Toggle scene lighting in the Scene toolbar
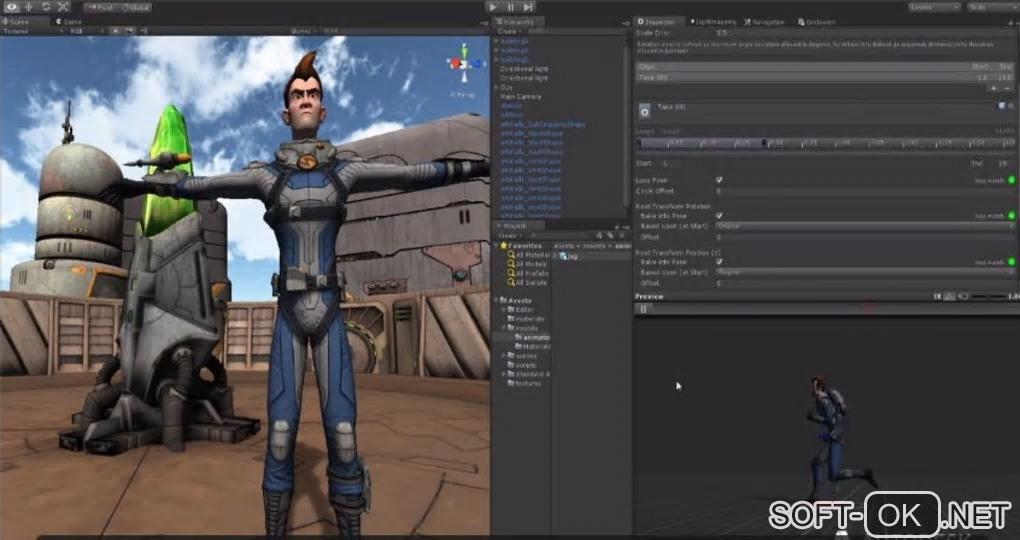The image size is (1020, 540). (115, 31)
